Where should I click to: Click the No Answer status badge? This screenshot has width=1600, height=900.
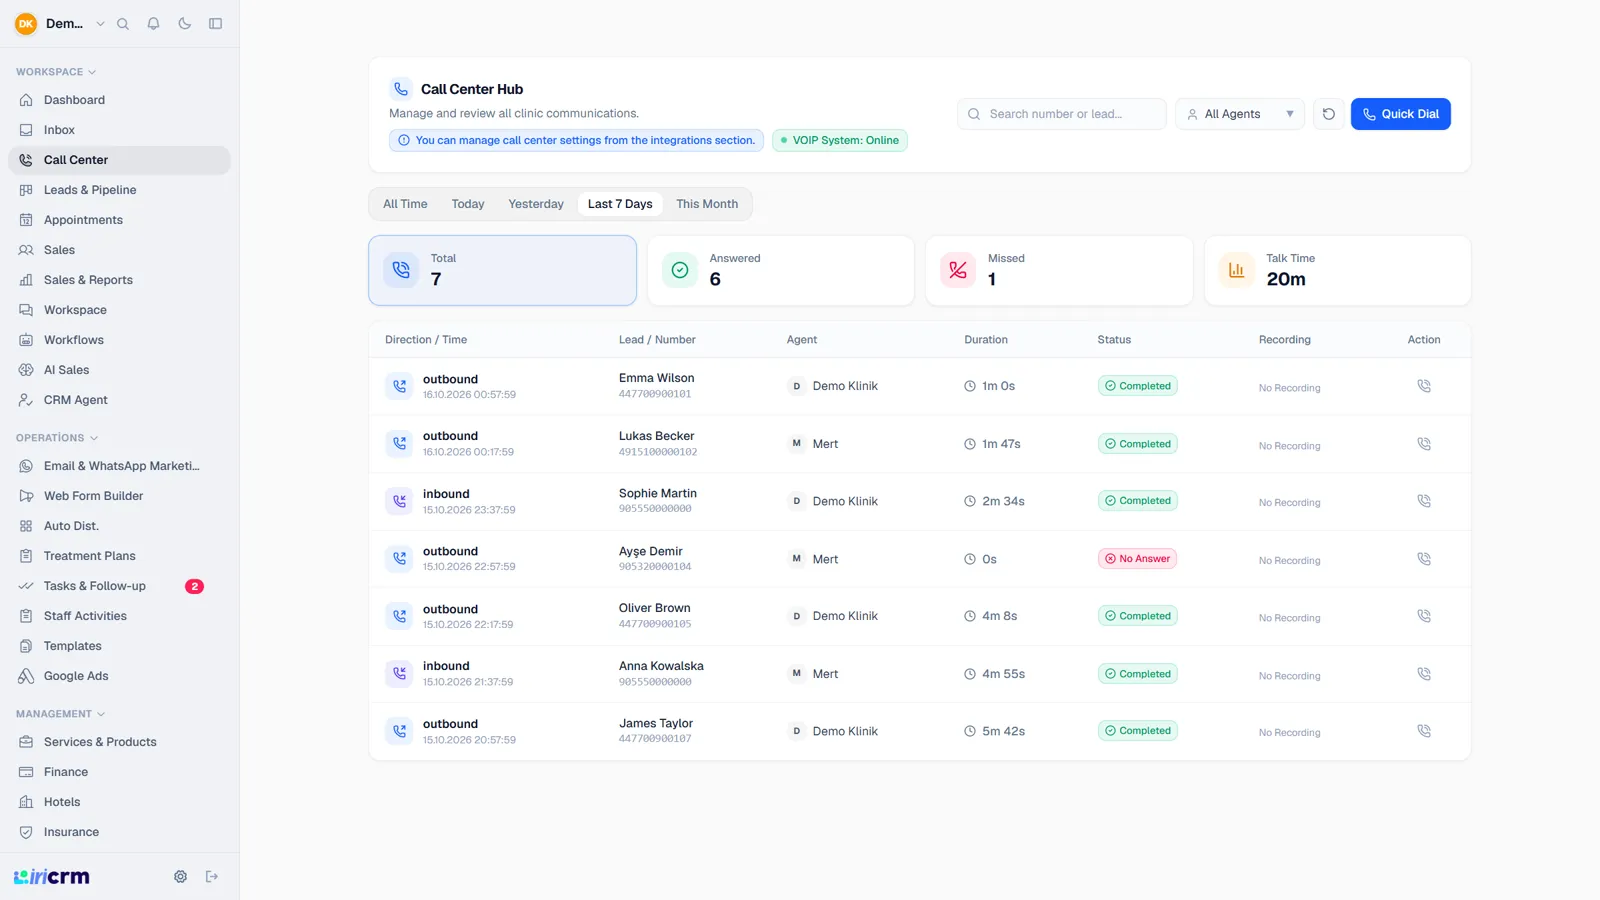coord(1137,559)
